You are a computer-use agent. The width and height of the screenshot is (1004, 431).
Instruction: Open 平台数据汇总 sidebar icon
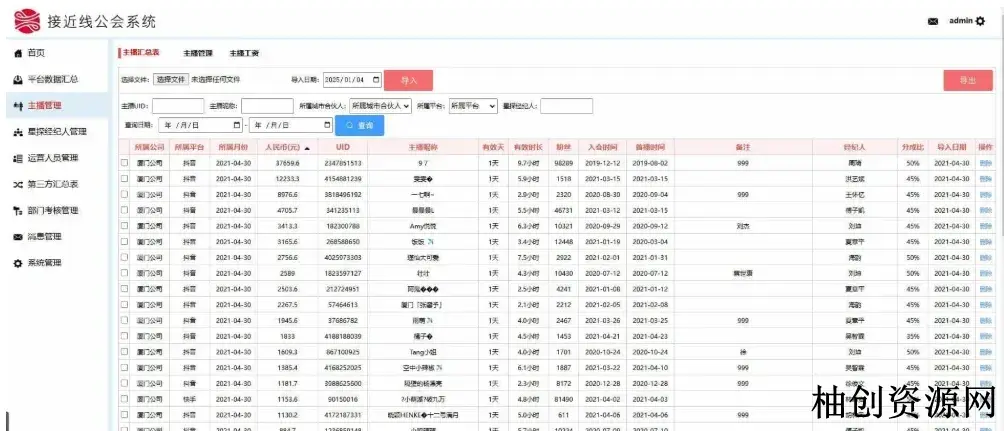[x=17, y=79]
